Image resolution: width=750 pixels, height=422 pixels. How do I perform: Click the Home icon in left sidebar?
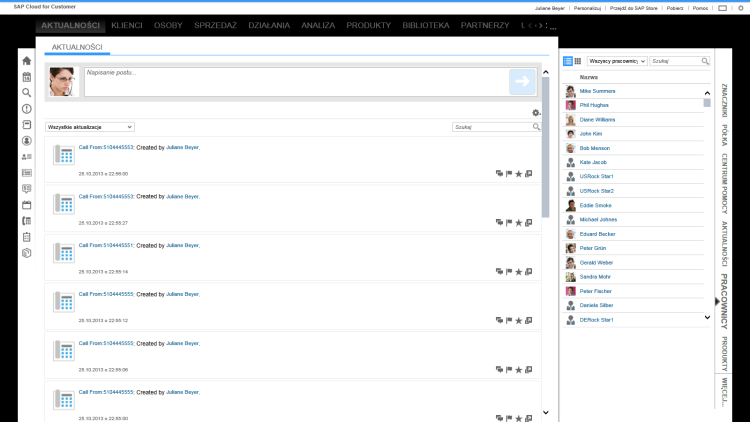click(27, 61)
